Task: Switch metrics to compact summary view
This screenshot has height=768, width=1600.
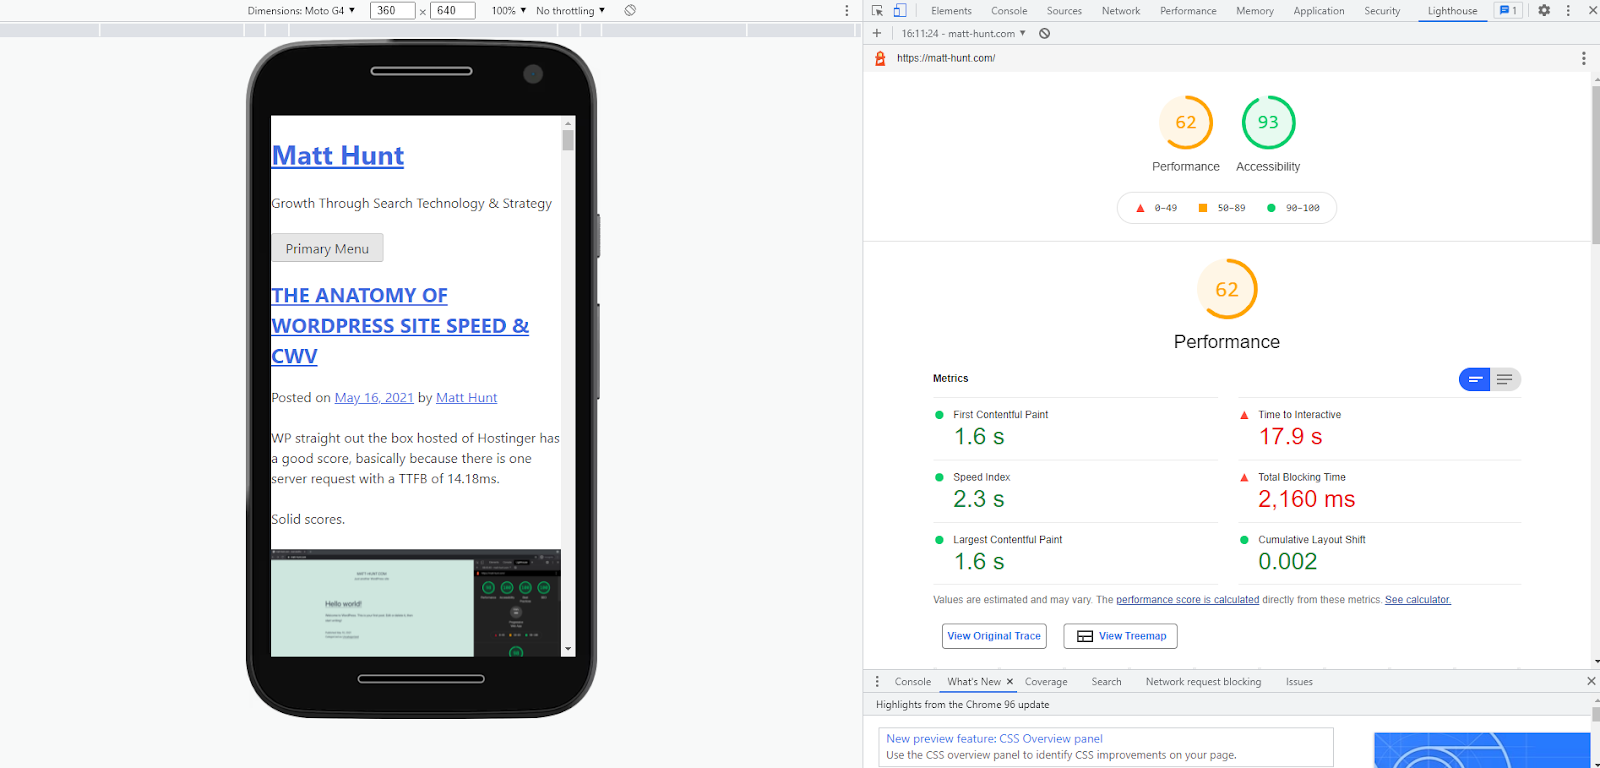Action: [1475, 379]
